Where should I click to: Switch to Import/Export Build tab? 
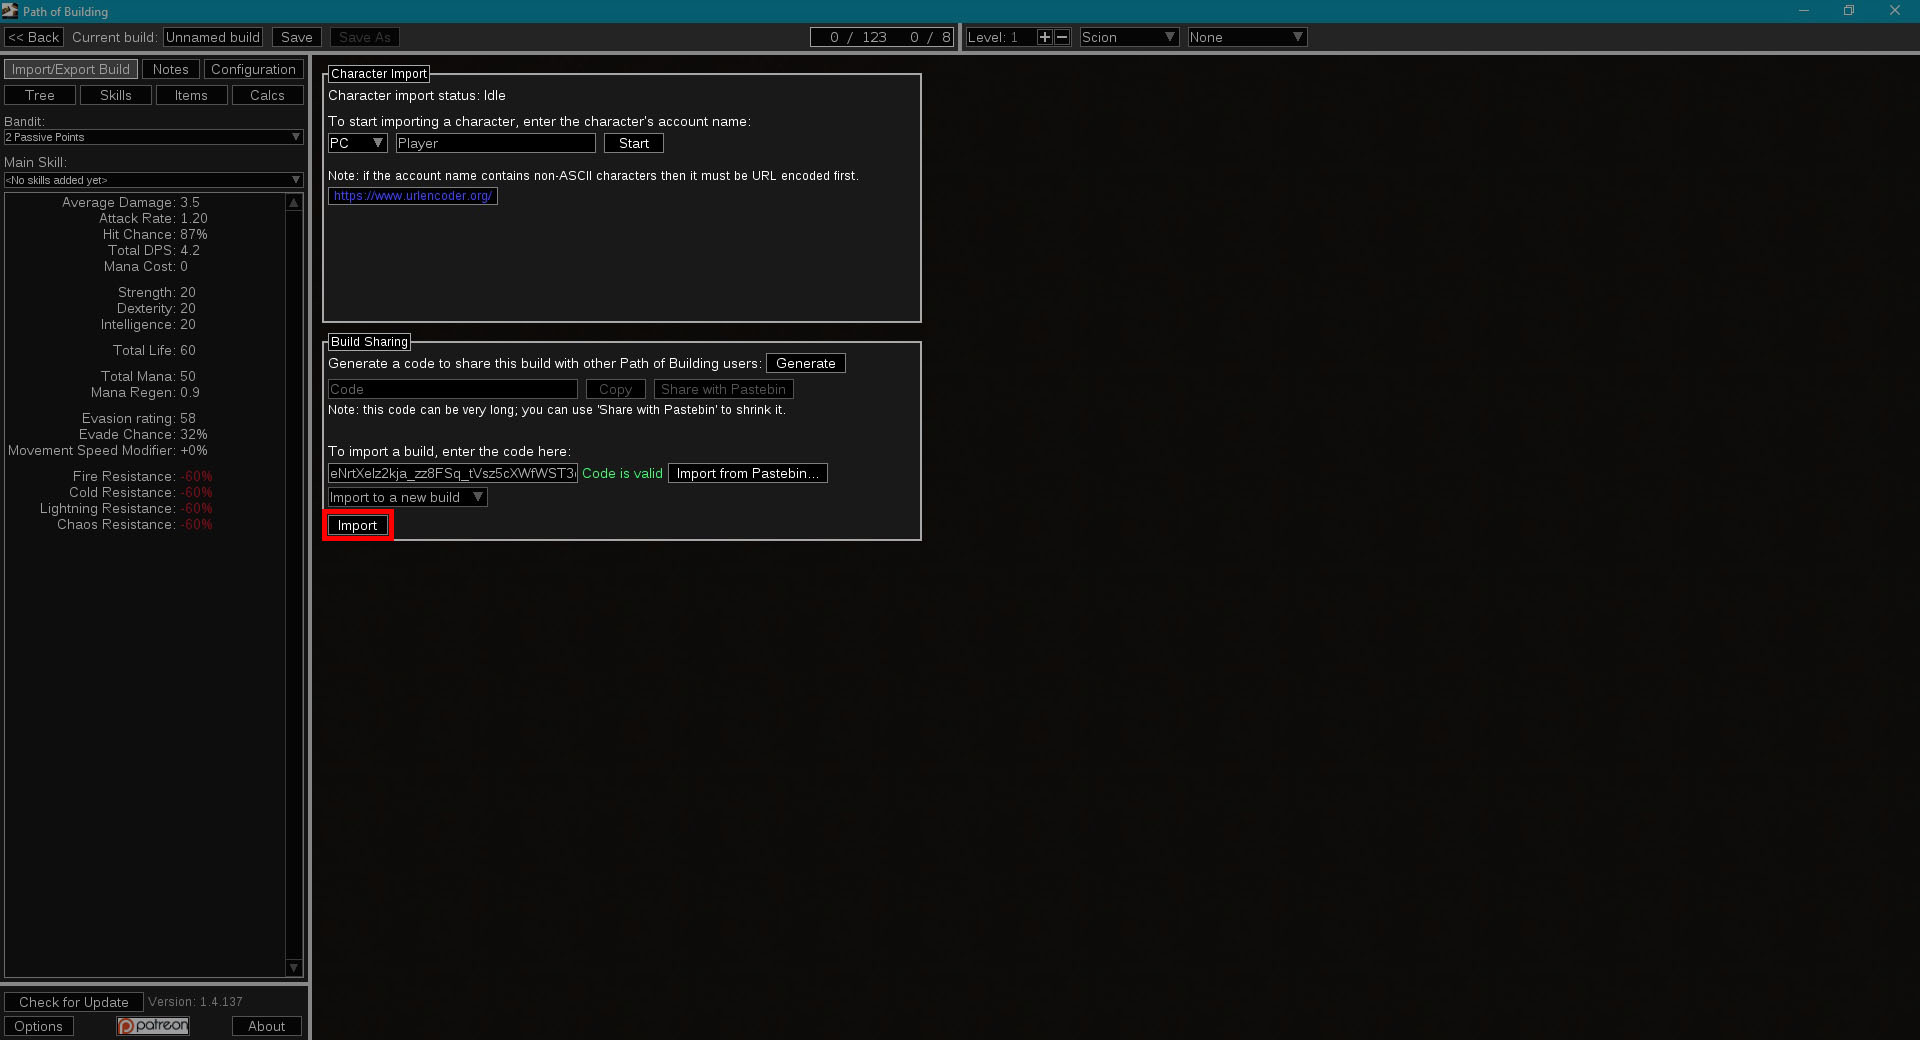[x=71, y=69]
